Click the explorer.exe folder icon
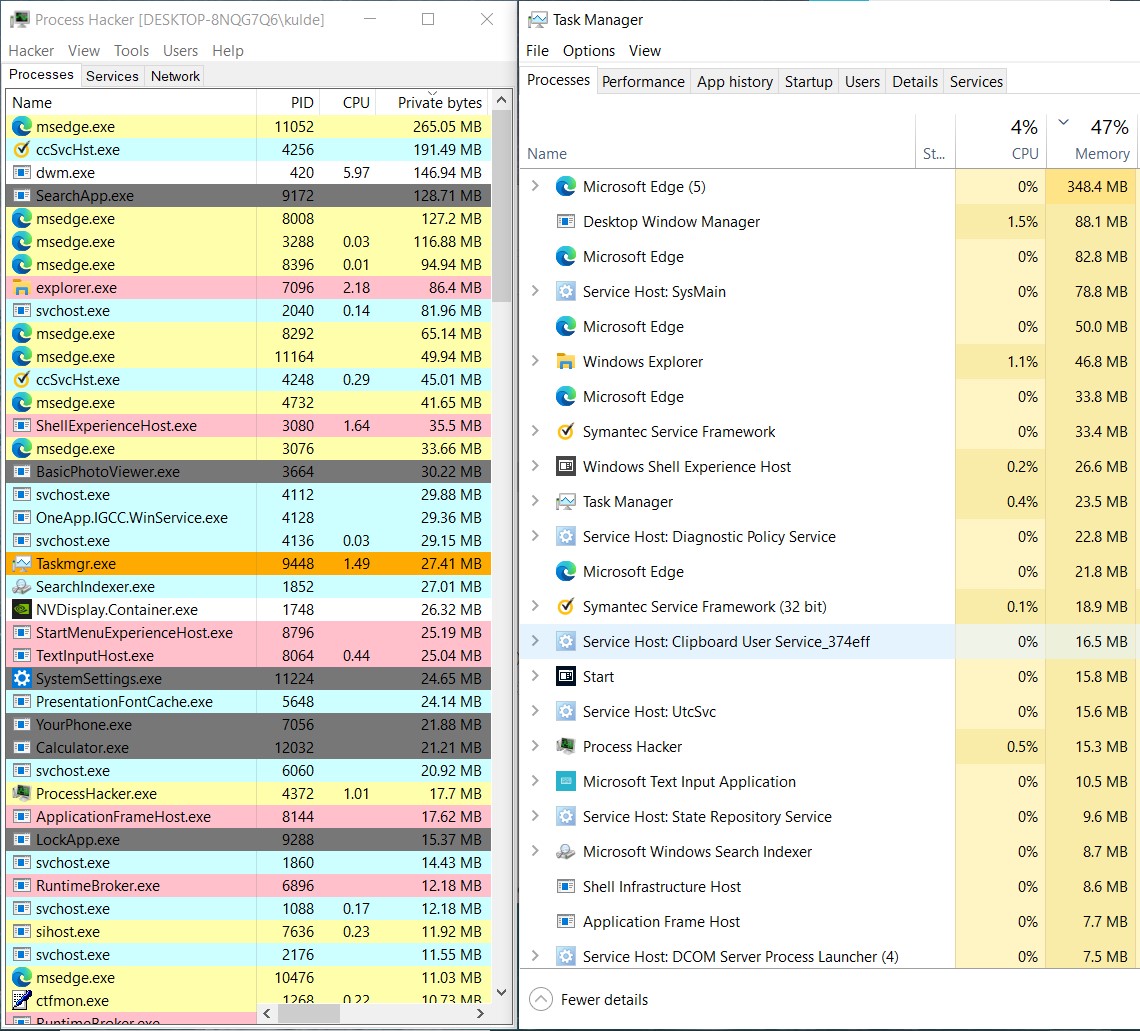1140x1031 pixels. [21, 287]
